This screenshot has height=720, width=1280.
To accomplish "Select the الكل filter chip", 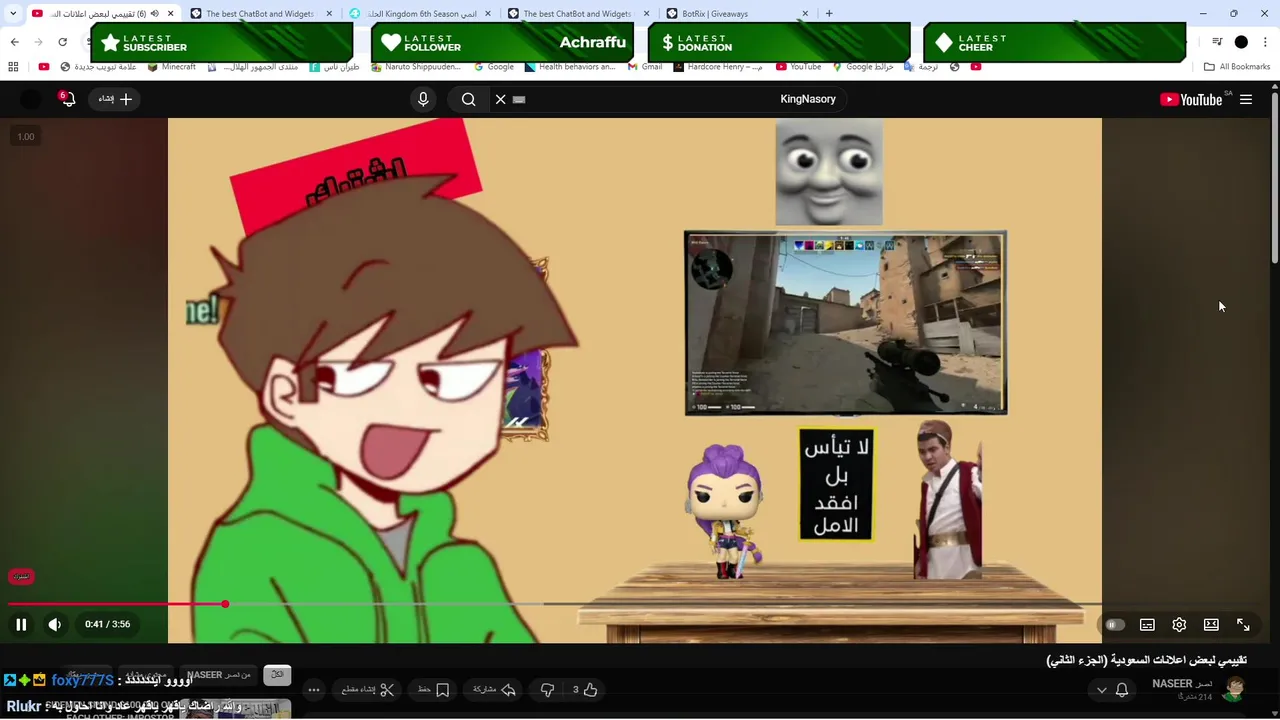I will pyautogui.click(x=277, y=675).
